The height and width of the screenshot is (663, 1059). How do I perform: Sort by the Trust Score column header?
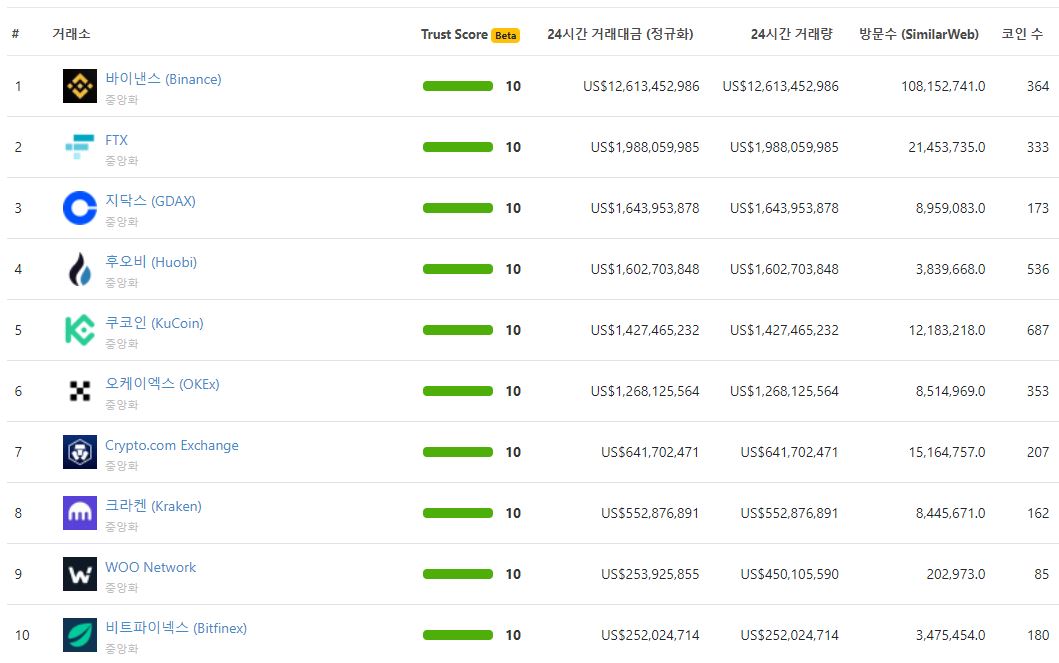[454, 34]
